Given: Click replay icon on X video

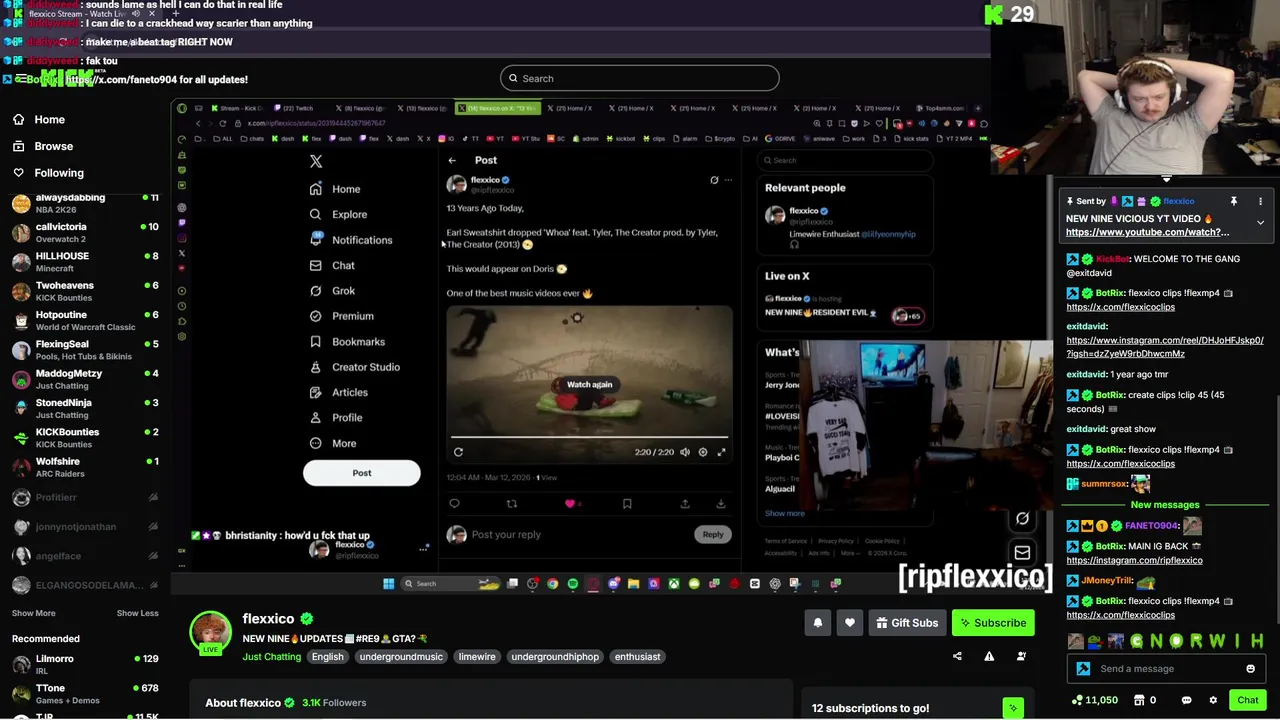Looking at the screenshot, I should [x=458, y=452].
